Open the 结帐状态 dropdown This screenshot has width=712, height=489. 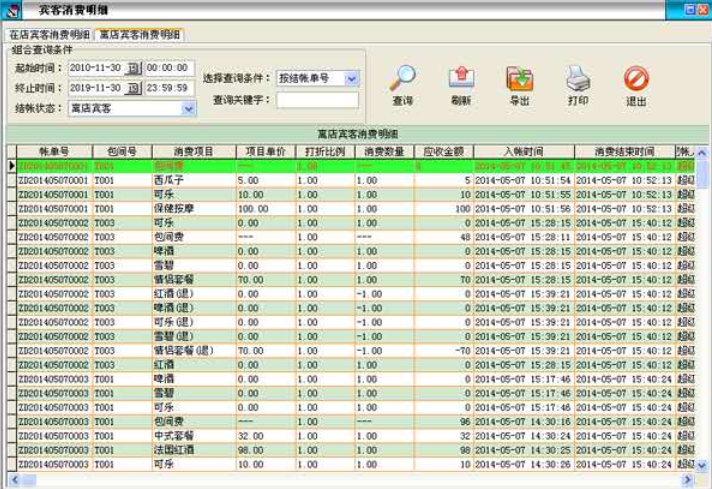[188, 109]
